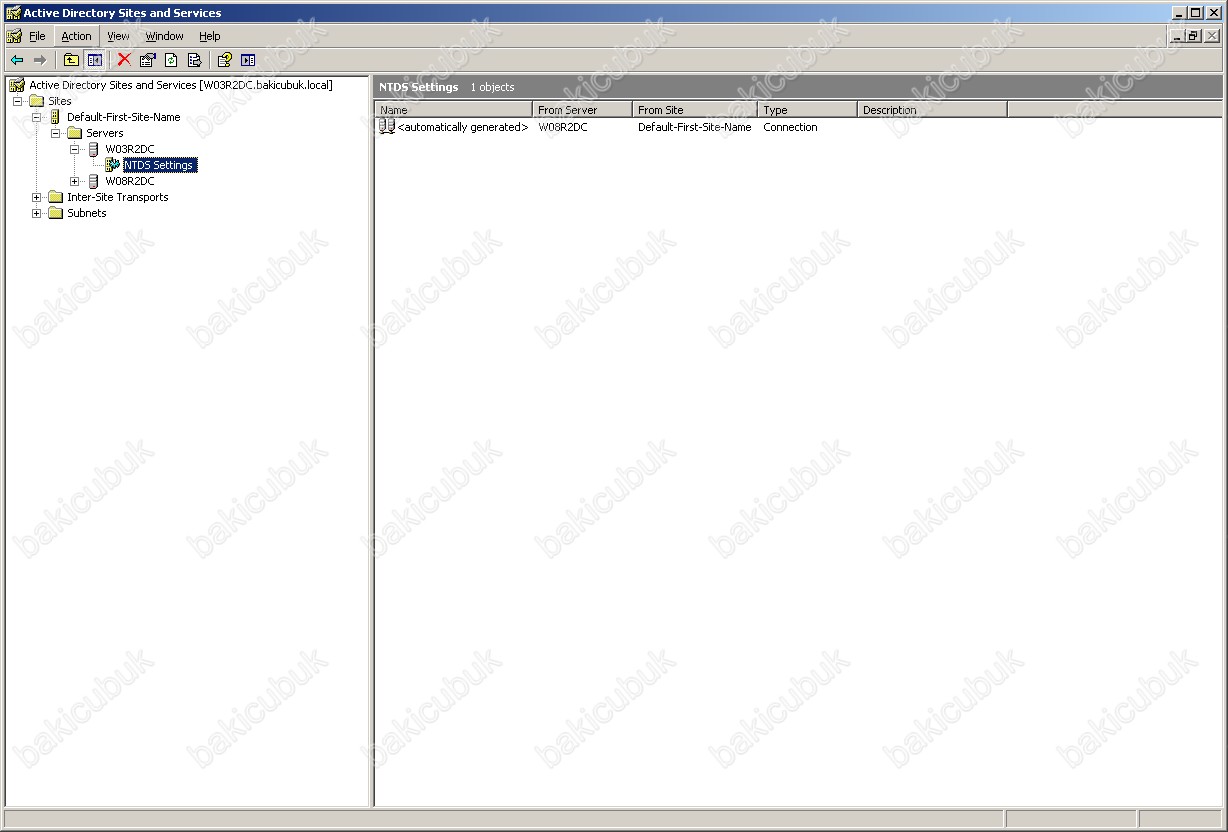Select the W03R2DC tree item label
1228x832 pixels.
point(130,149)
